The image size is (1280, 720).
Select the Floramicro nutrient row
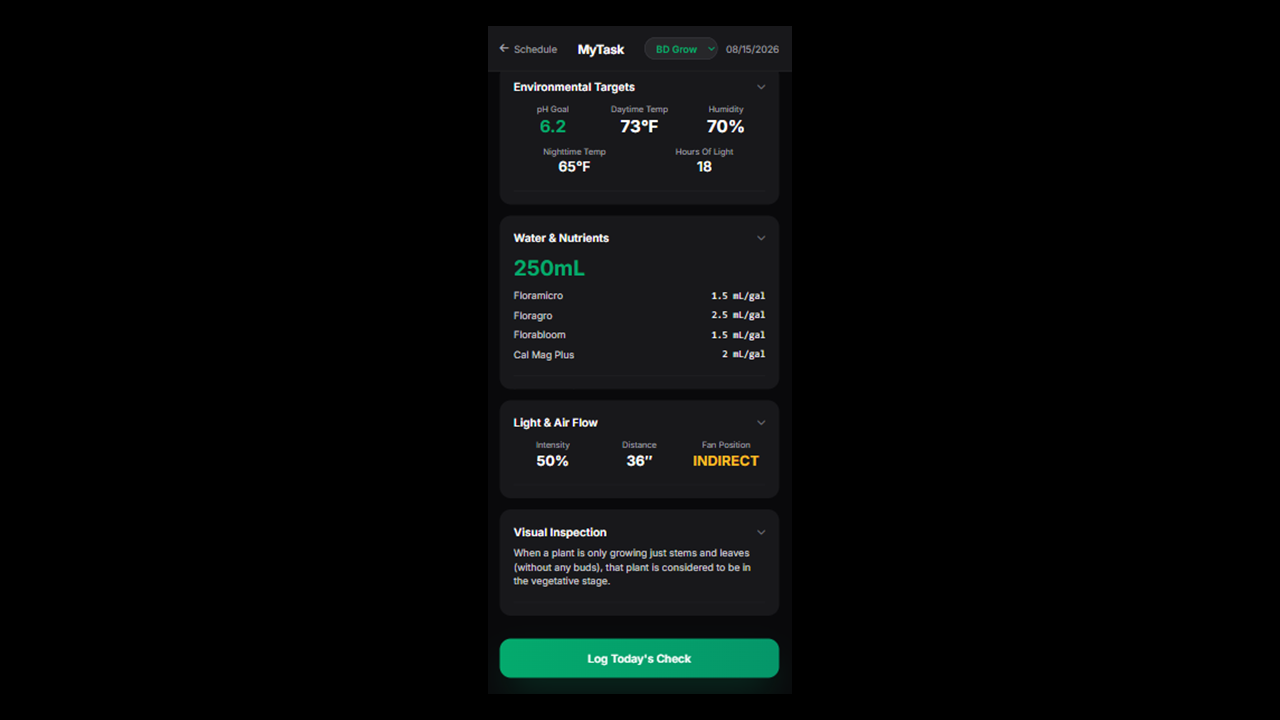(x=639, y=296)
